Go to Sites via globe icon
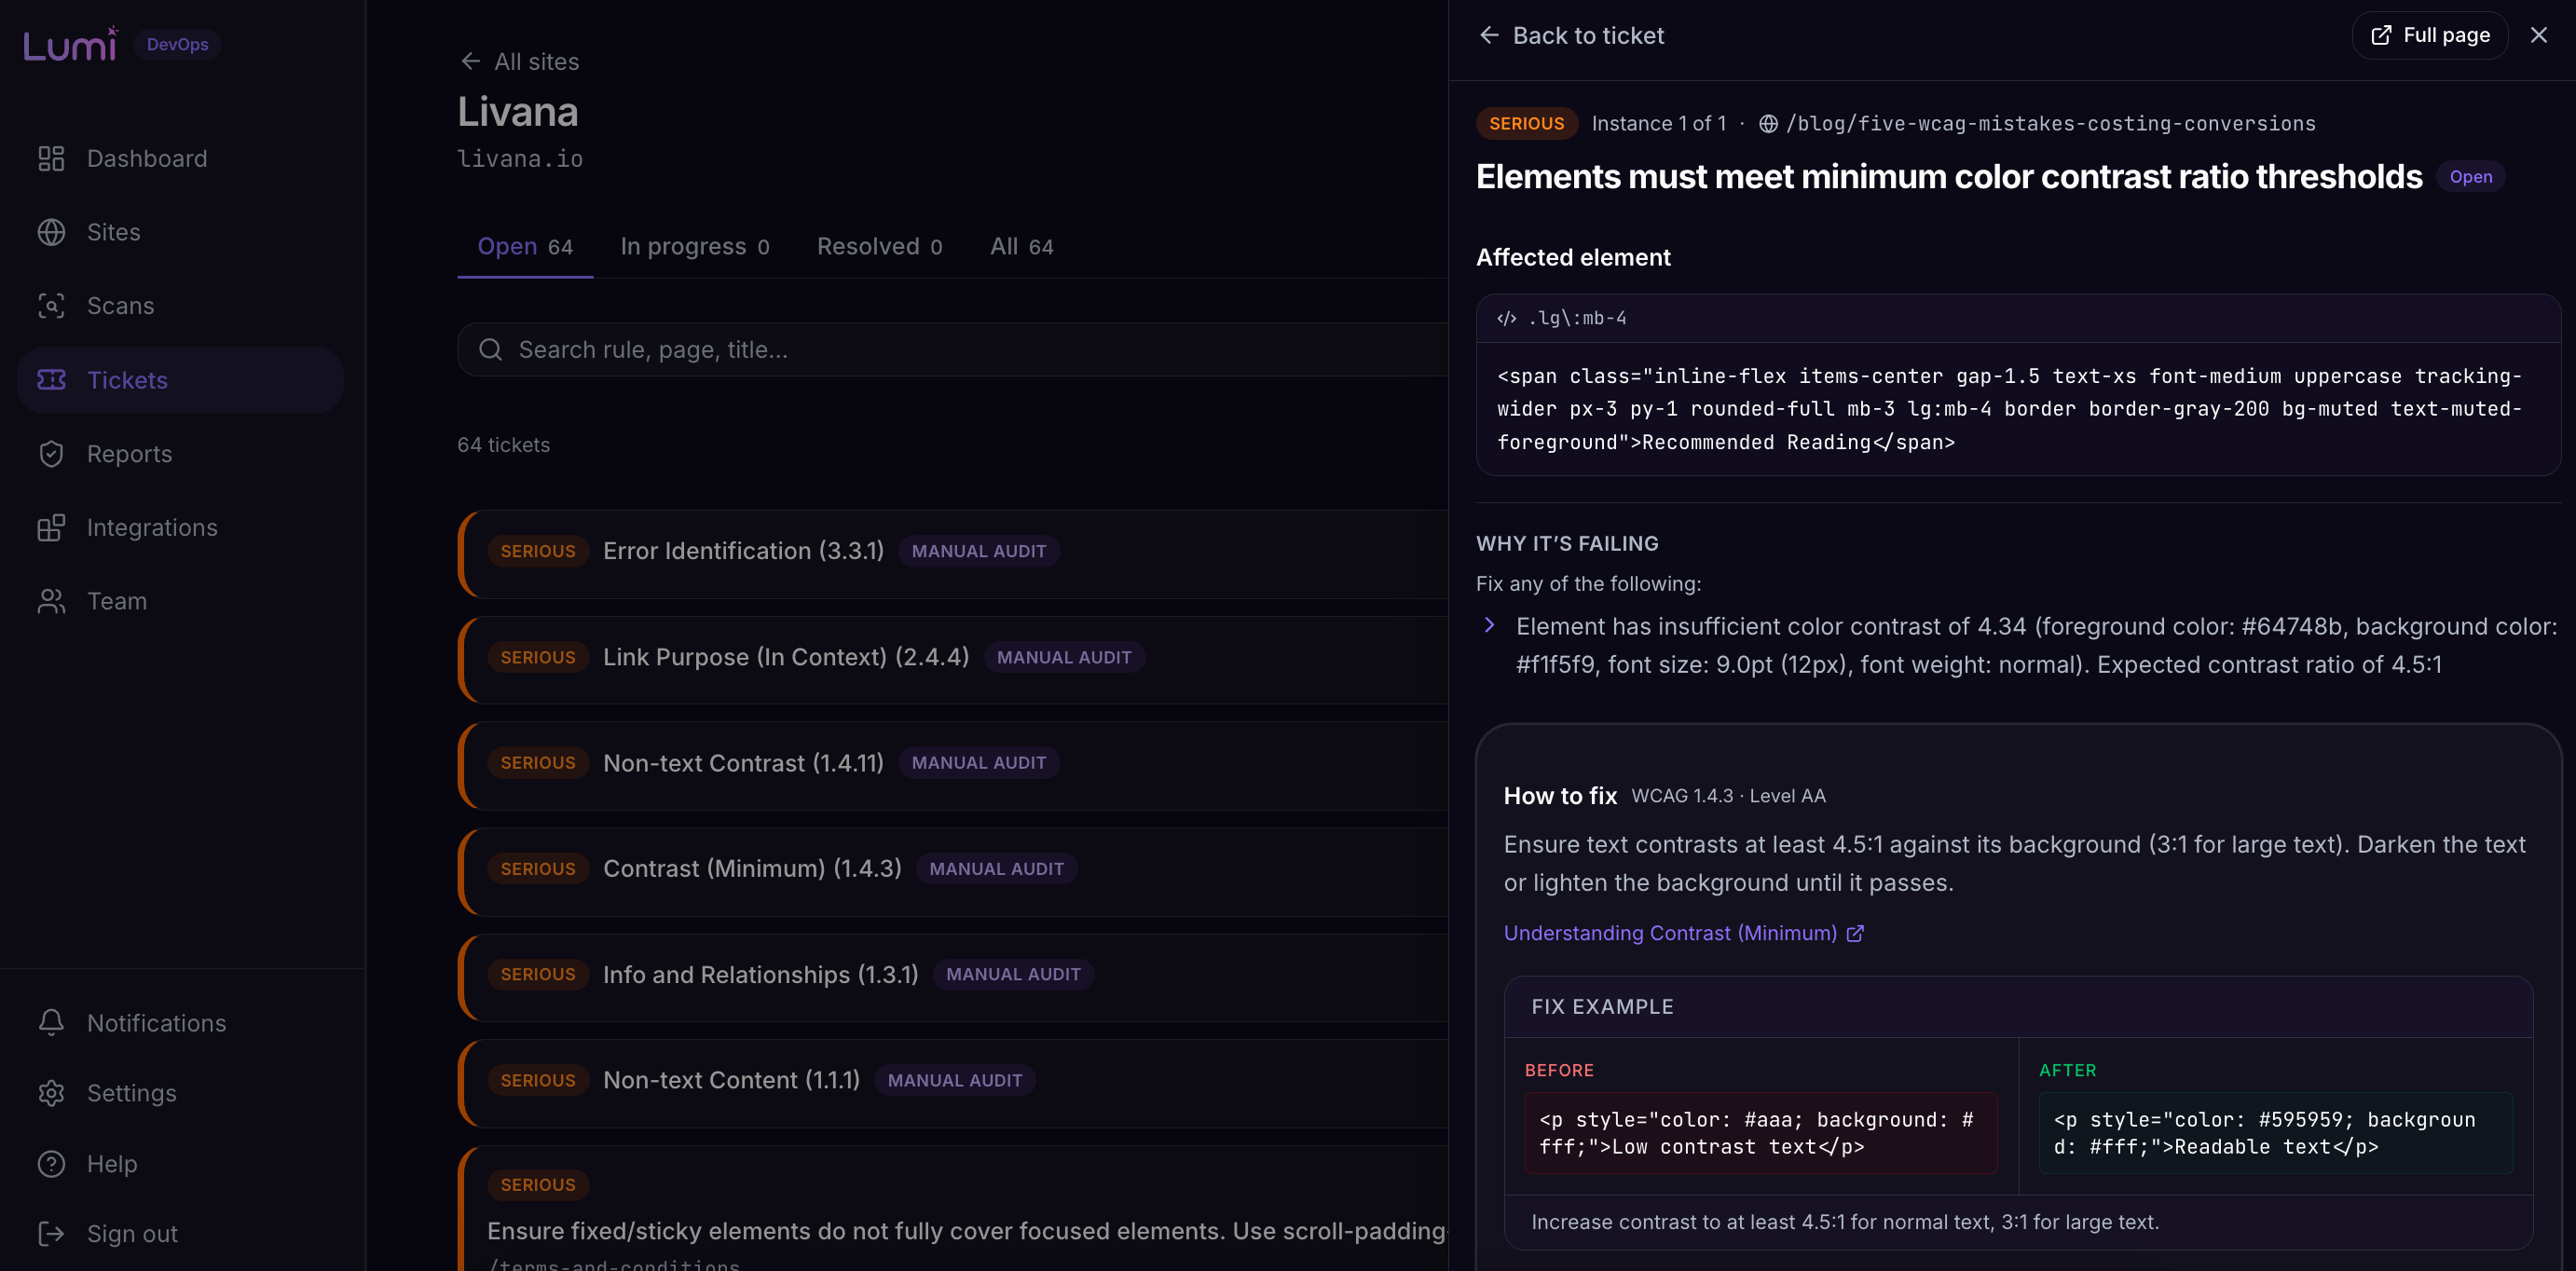Image resolution: width=2576 pixels, height=1271 pixels. (x=51, y=232)
